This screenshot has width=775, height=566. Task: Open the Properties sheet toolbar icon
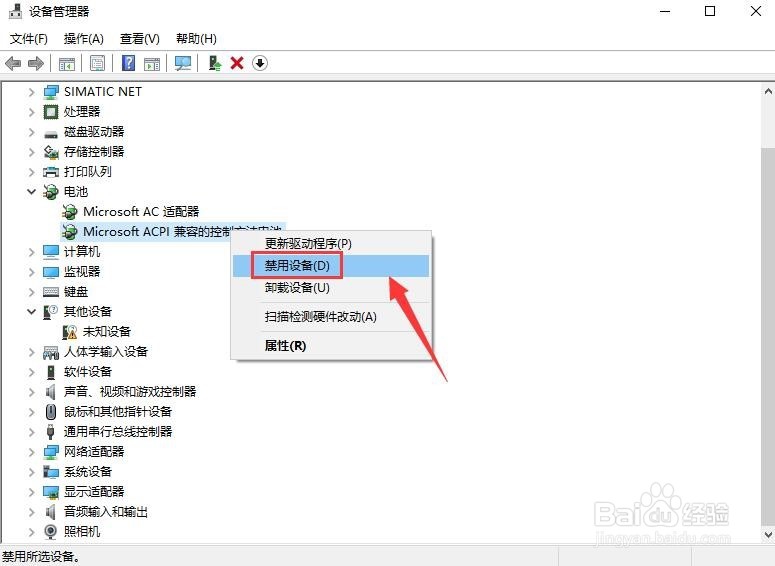97,63
